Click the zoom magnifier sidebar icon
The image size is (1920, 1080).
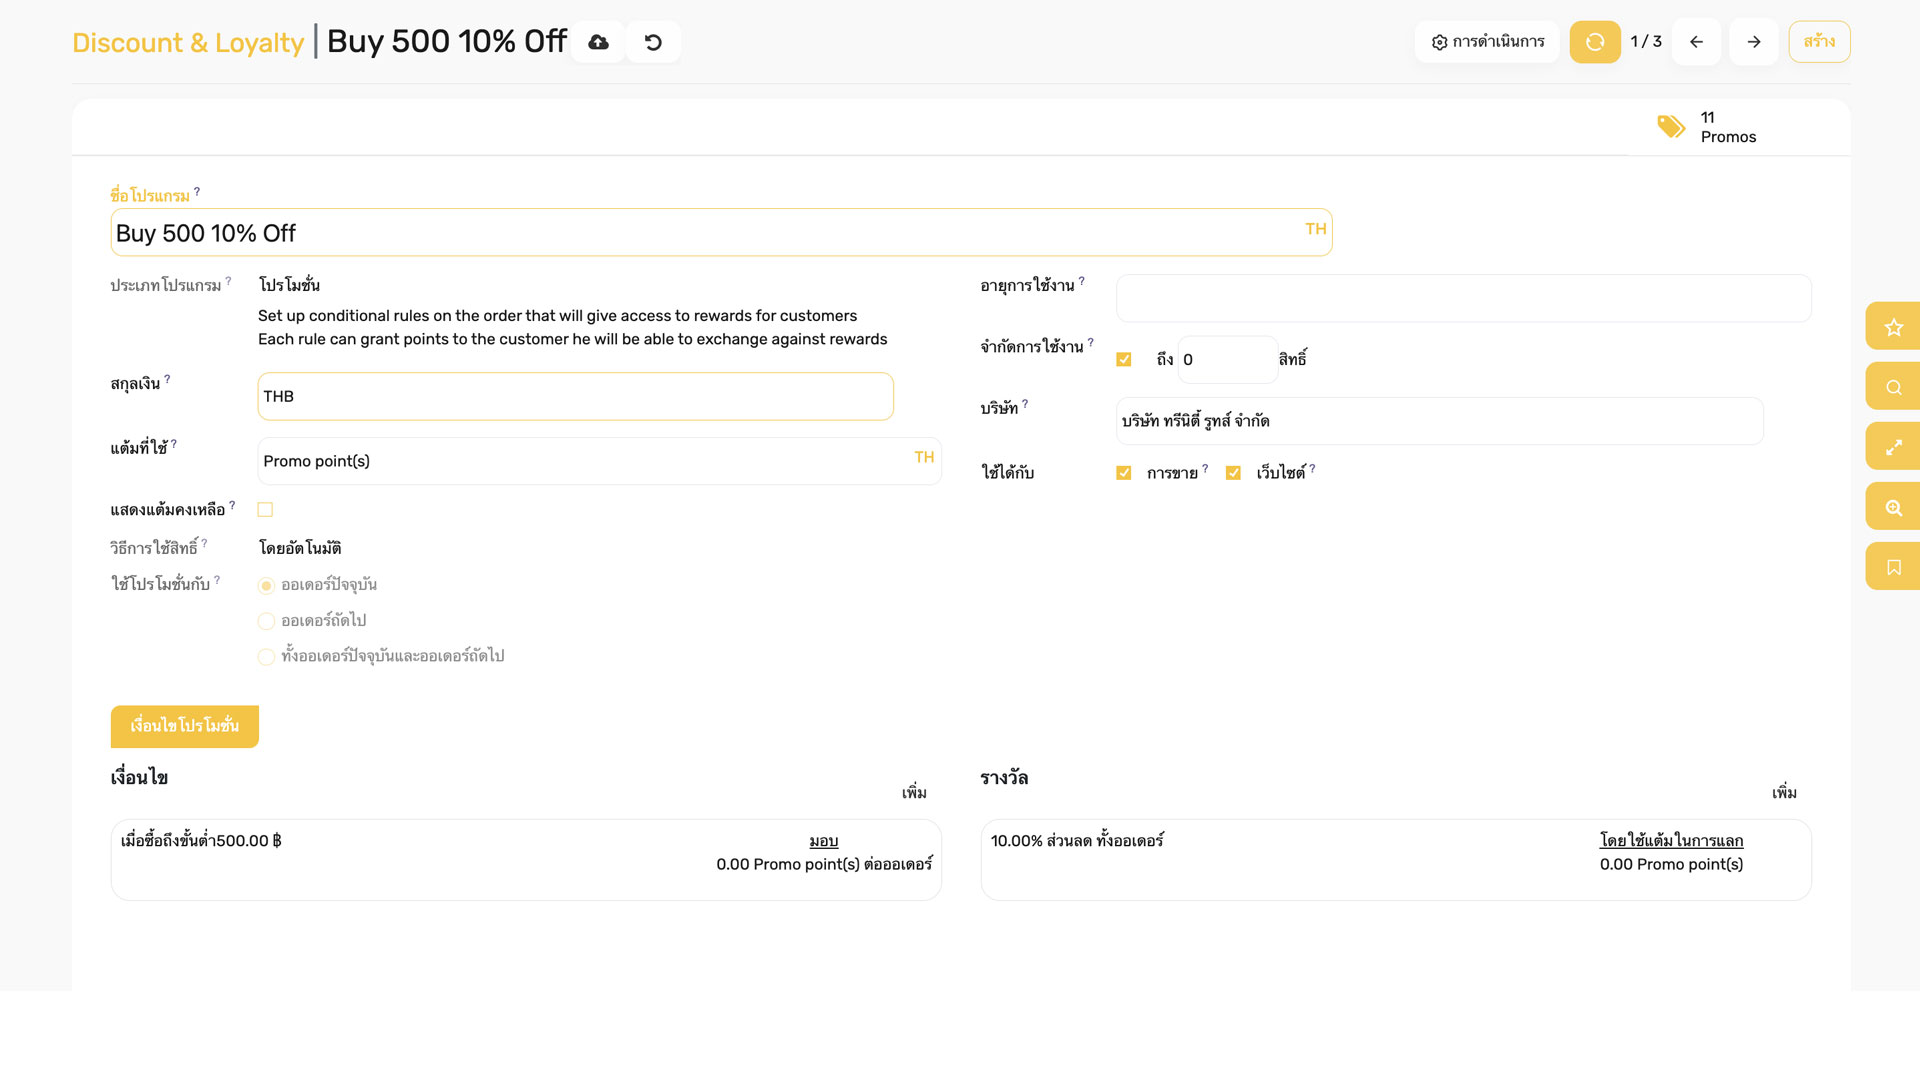pyautogui.click(x=1893, y=507)
